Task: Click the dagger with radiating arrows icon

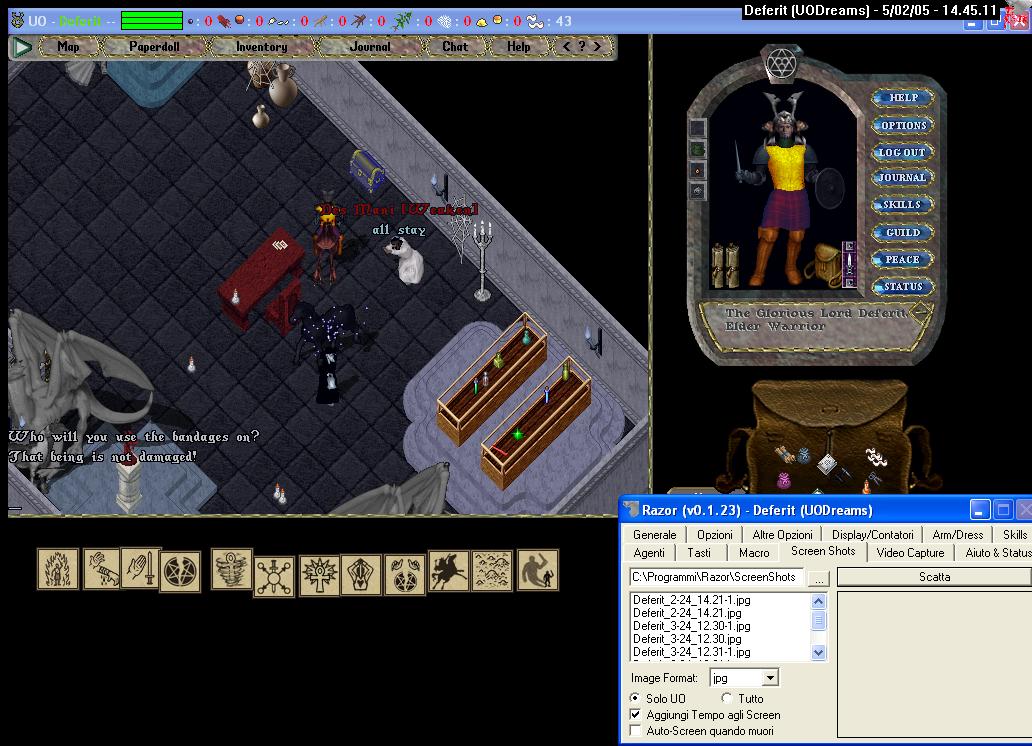Action: 274,577
